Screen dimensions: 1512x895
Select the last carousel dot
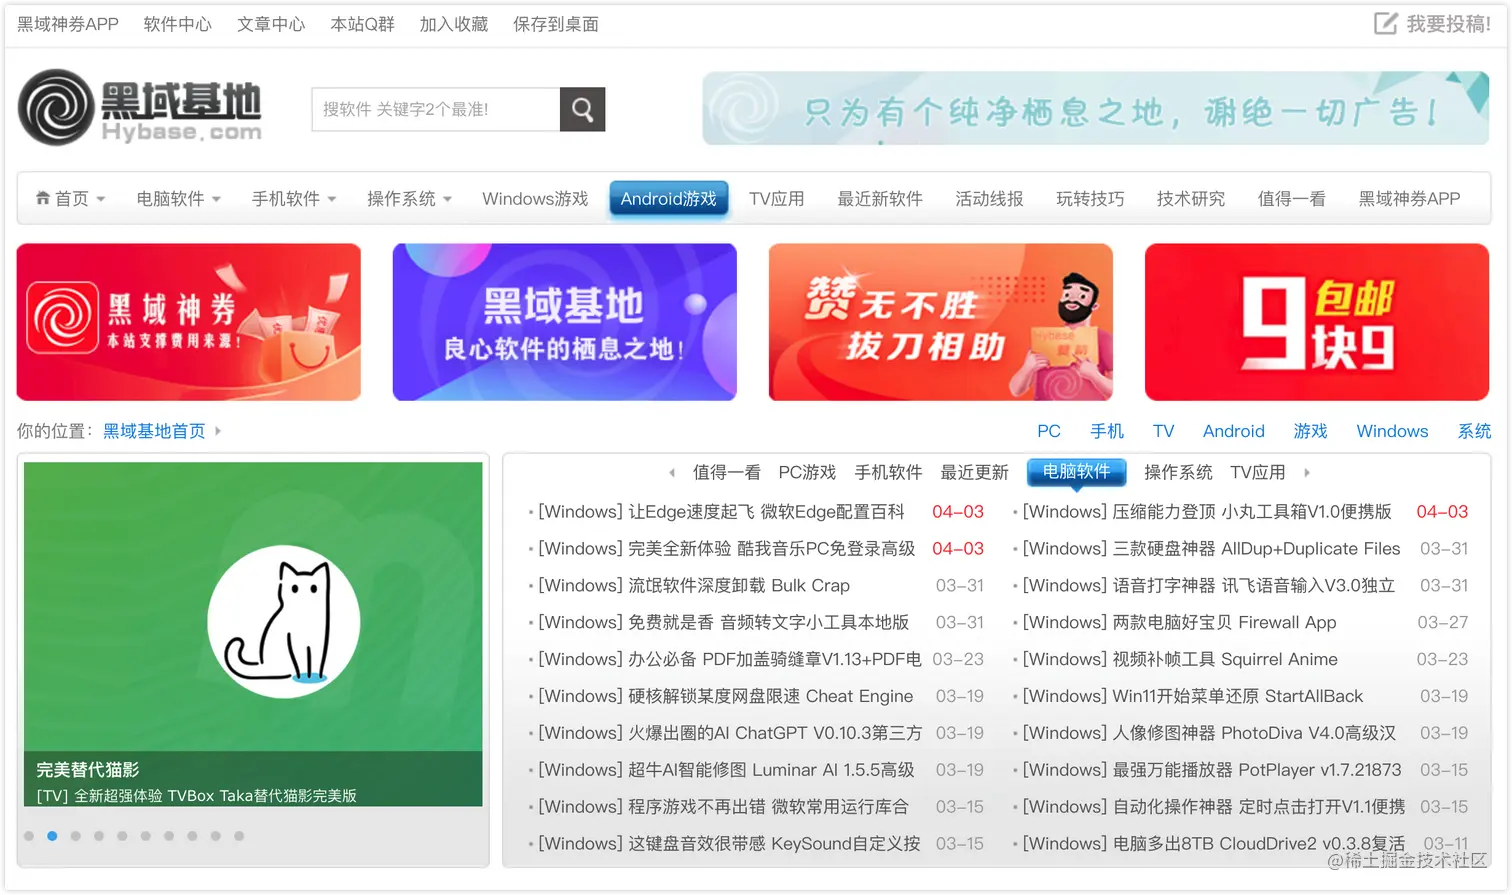point(239,836)
